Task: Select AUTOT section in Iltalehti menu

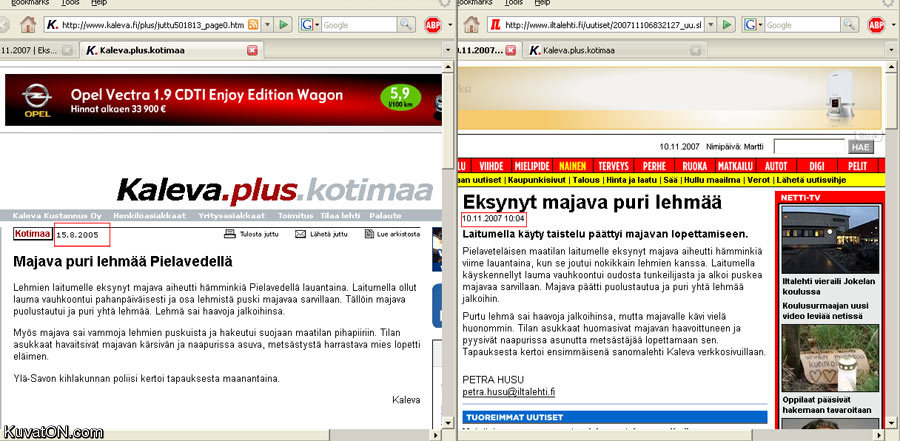Action: click(776, 166)
